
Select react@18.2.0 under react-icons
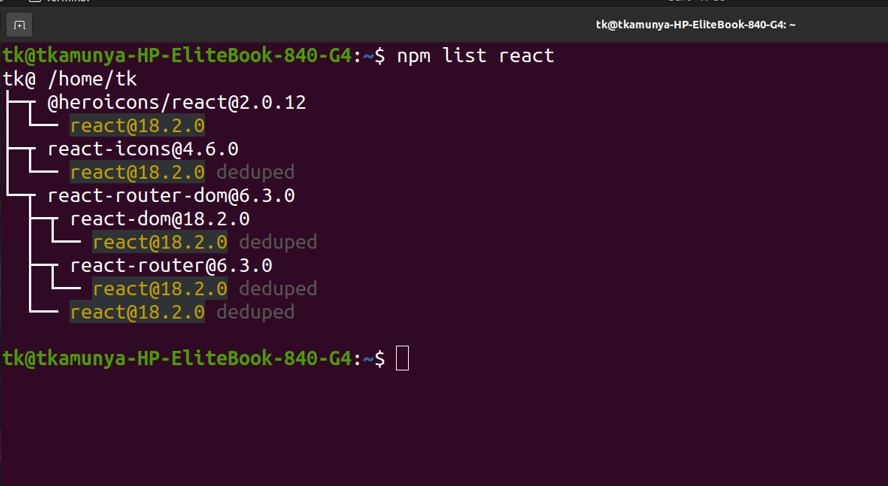pyautogui.click(x=137, y=172)
